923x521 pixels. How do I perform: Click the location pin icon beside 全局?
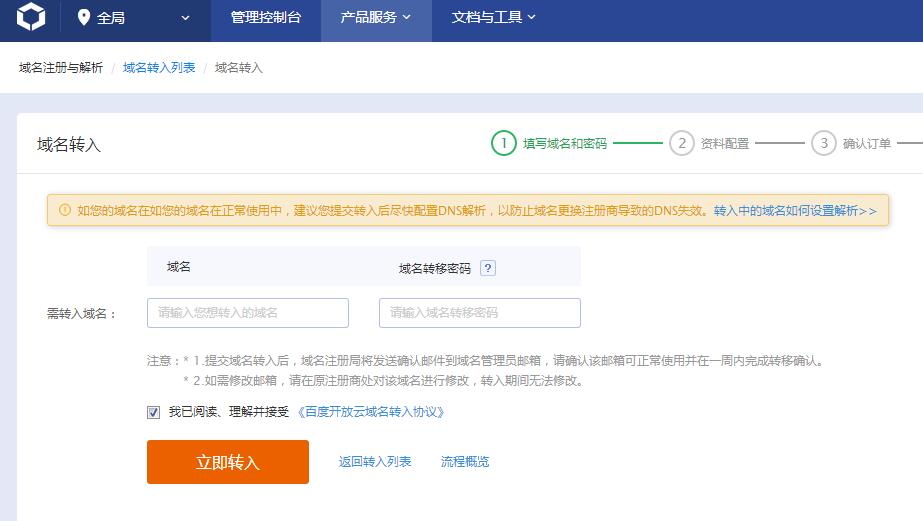click(x=83, y=18)
